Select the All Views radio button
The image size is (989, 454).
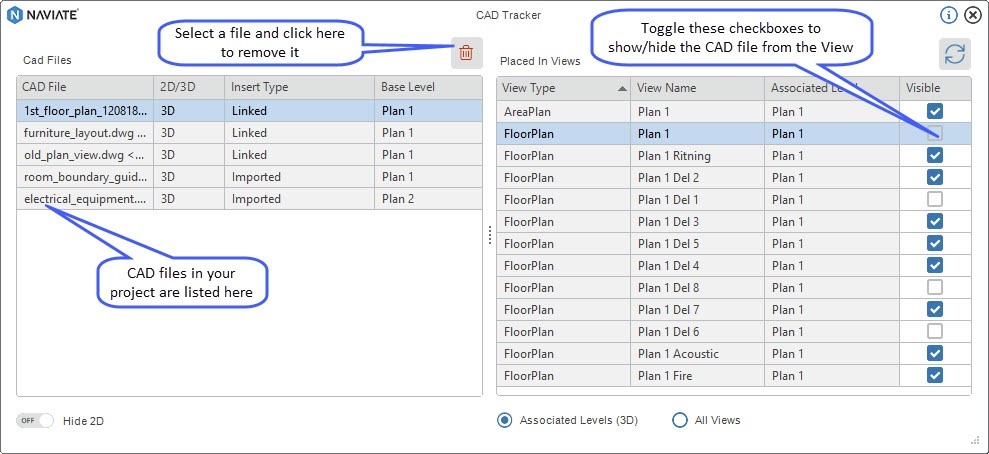point(679,420)
